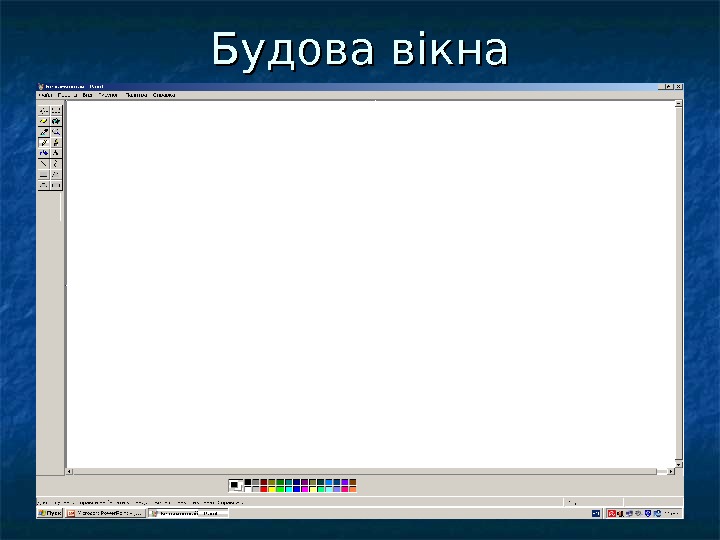Click the horizontal scrollbar left arrow
Image resolution: width=720 pixels, height=540 pixels.
pyautogui.click(x=69, y=472)
